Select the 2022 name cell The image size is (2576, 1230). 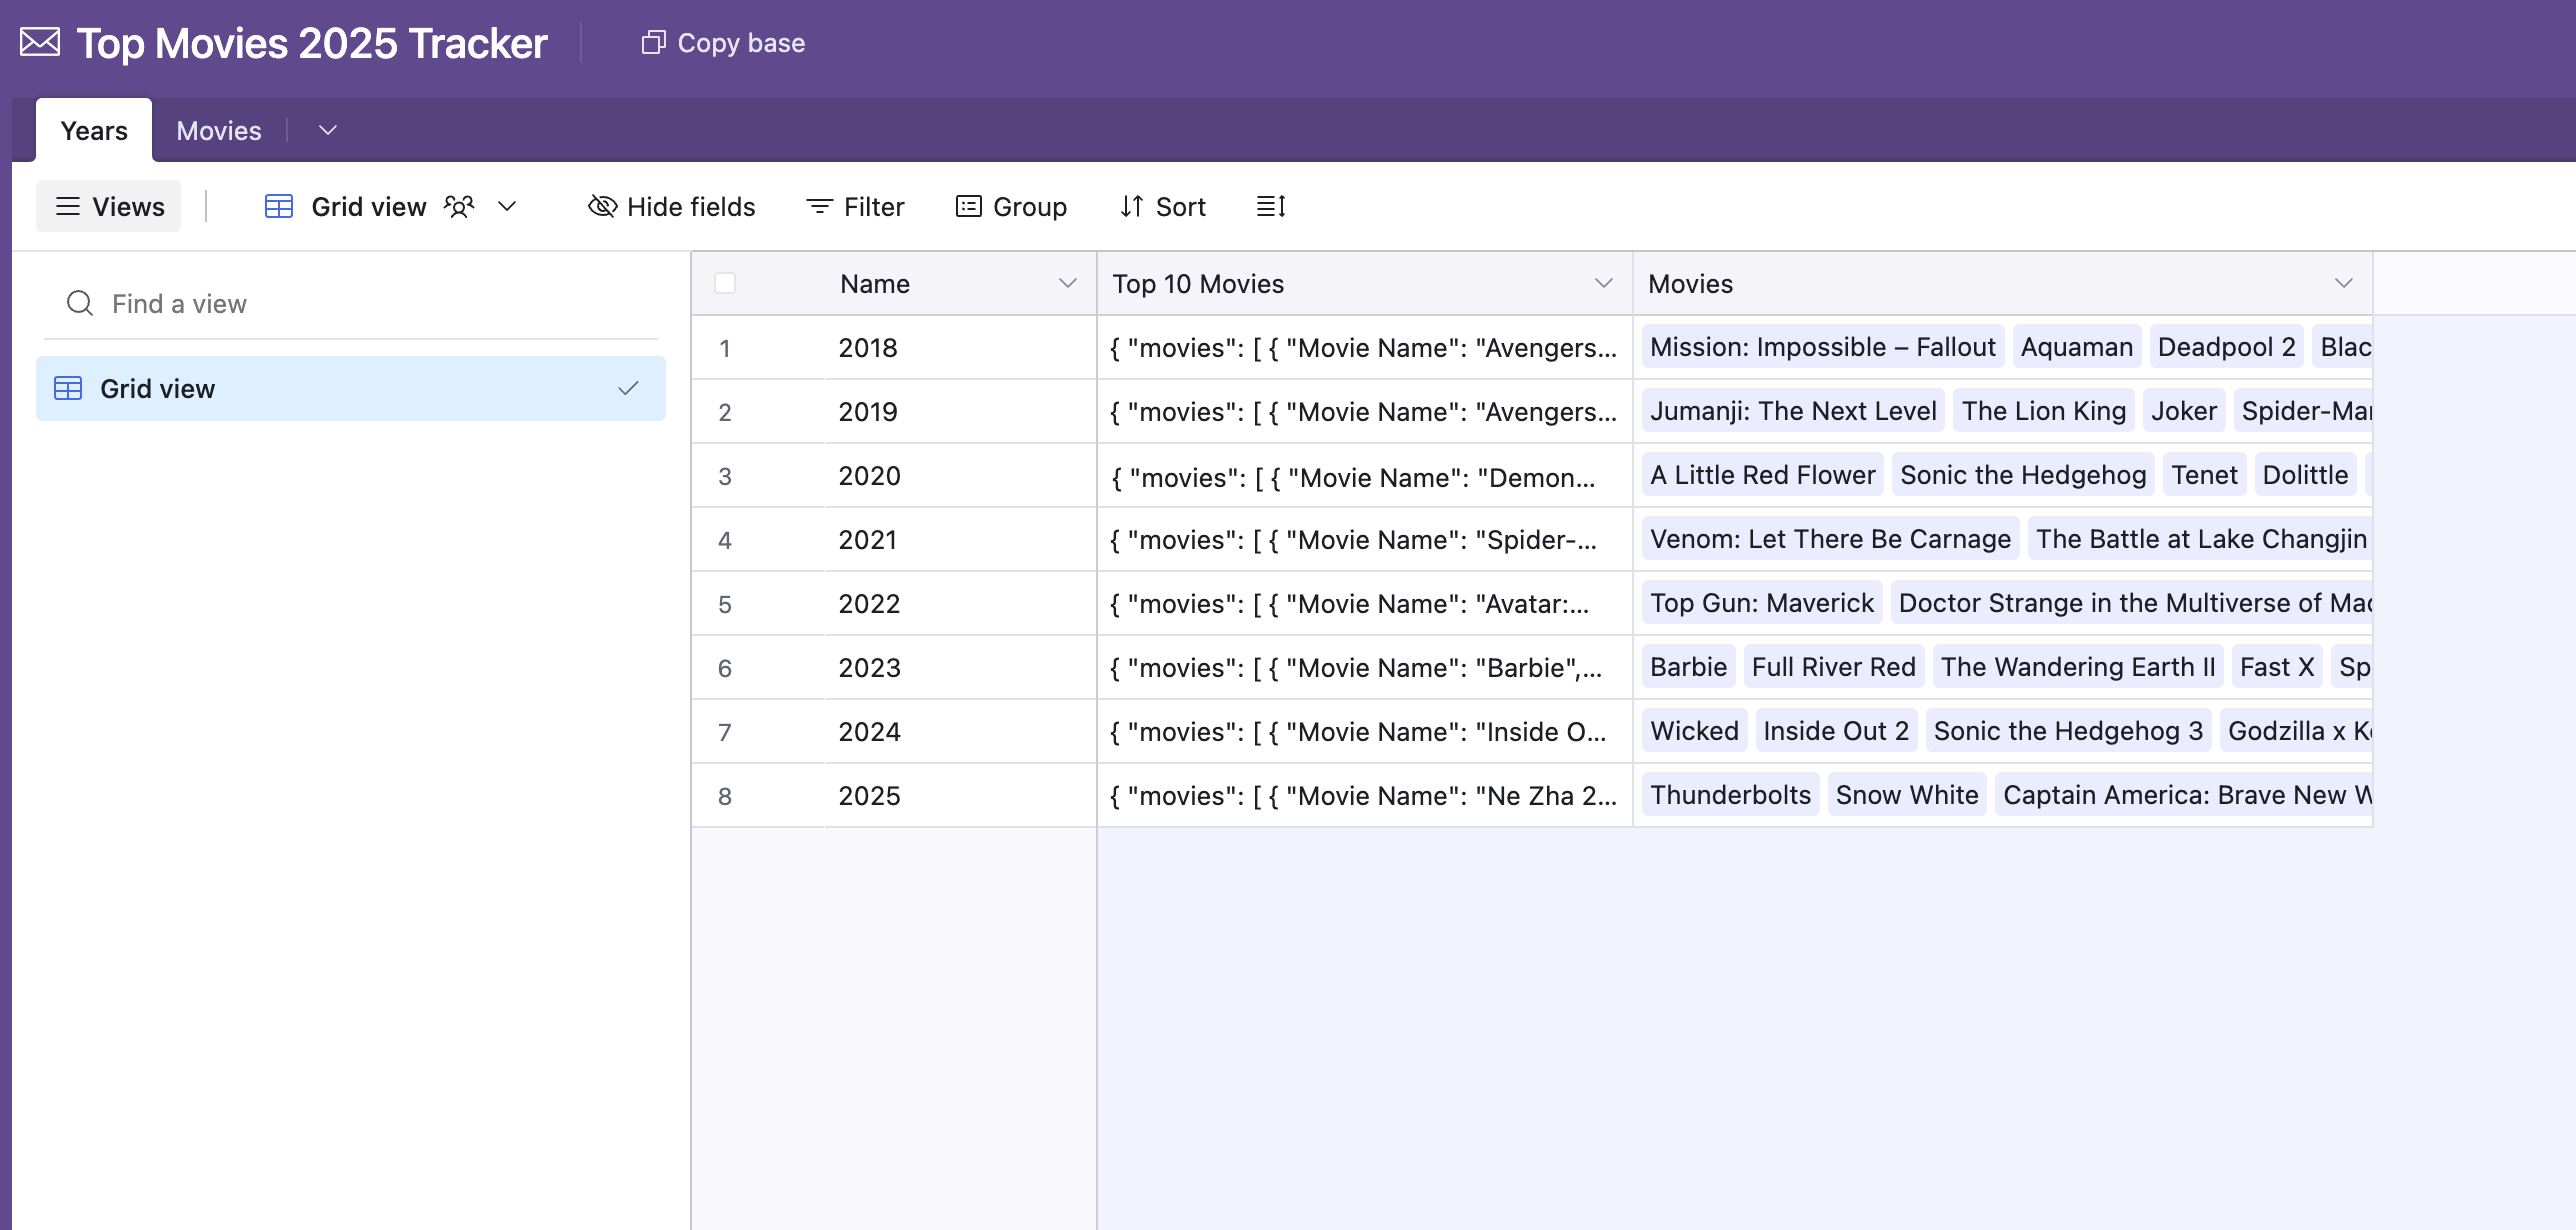(x=961, y=603)
